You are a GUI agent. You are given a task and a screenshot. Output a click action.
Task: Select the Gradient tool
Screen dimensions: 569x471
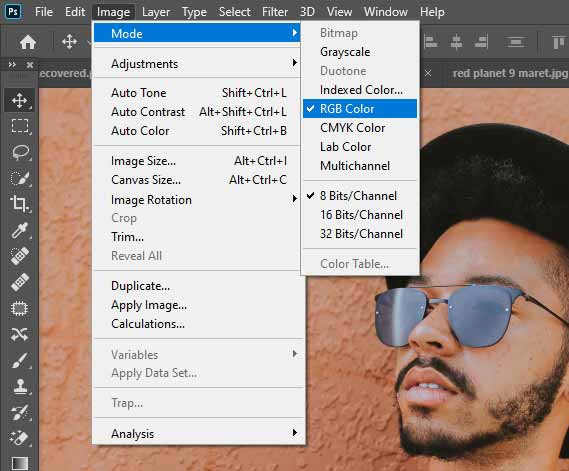[x=20, y=463]
